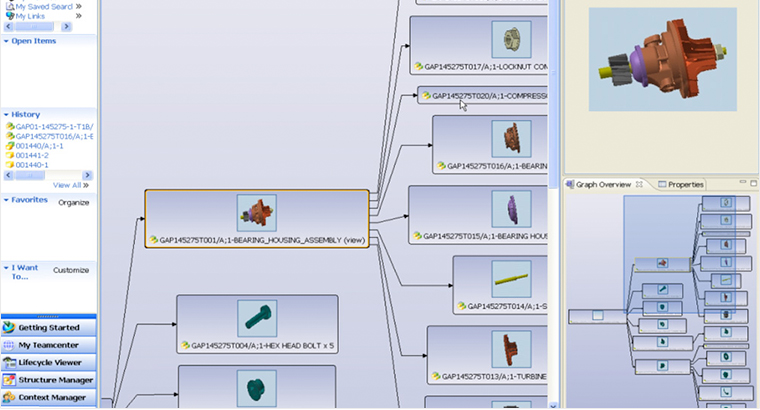Open Organize favorites link
760x410 pixels.
click(73, 202)
